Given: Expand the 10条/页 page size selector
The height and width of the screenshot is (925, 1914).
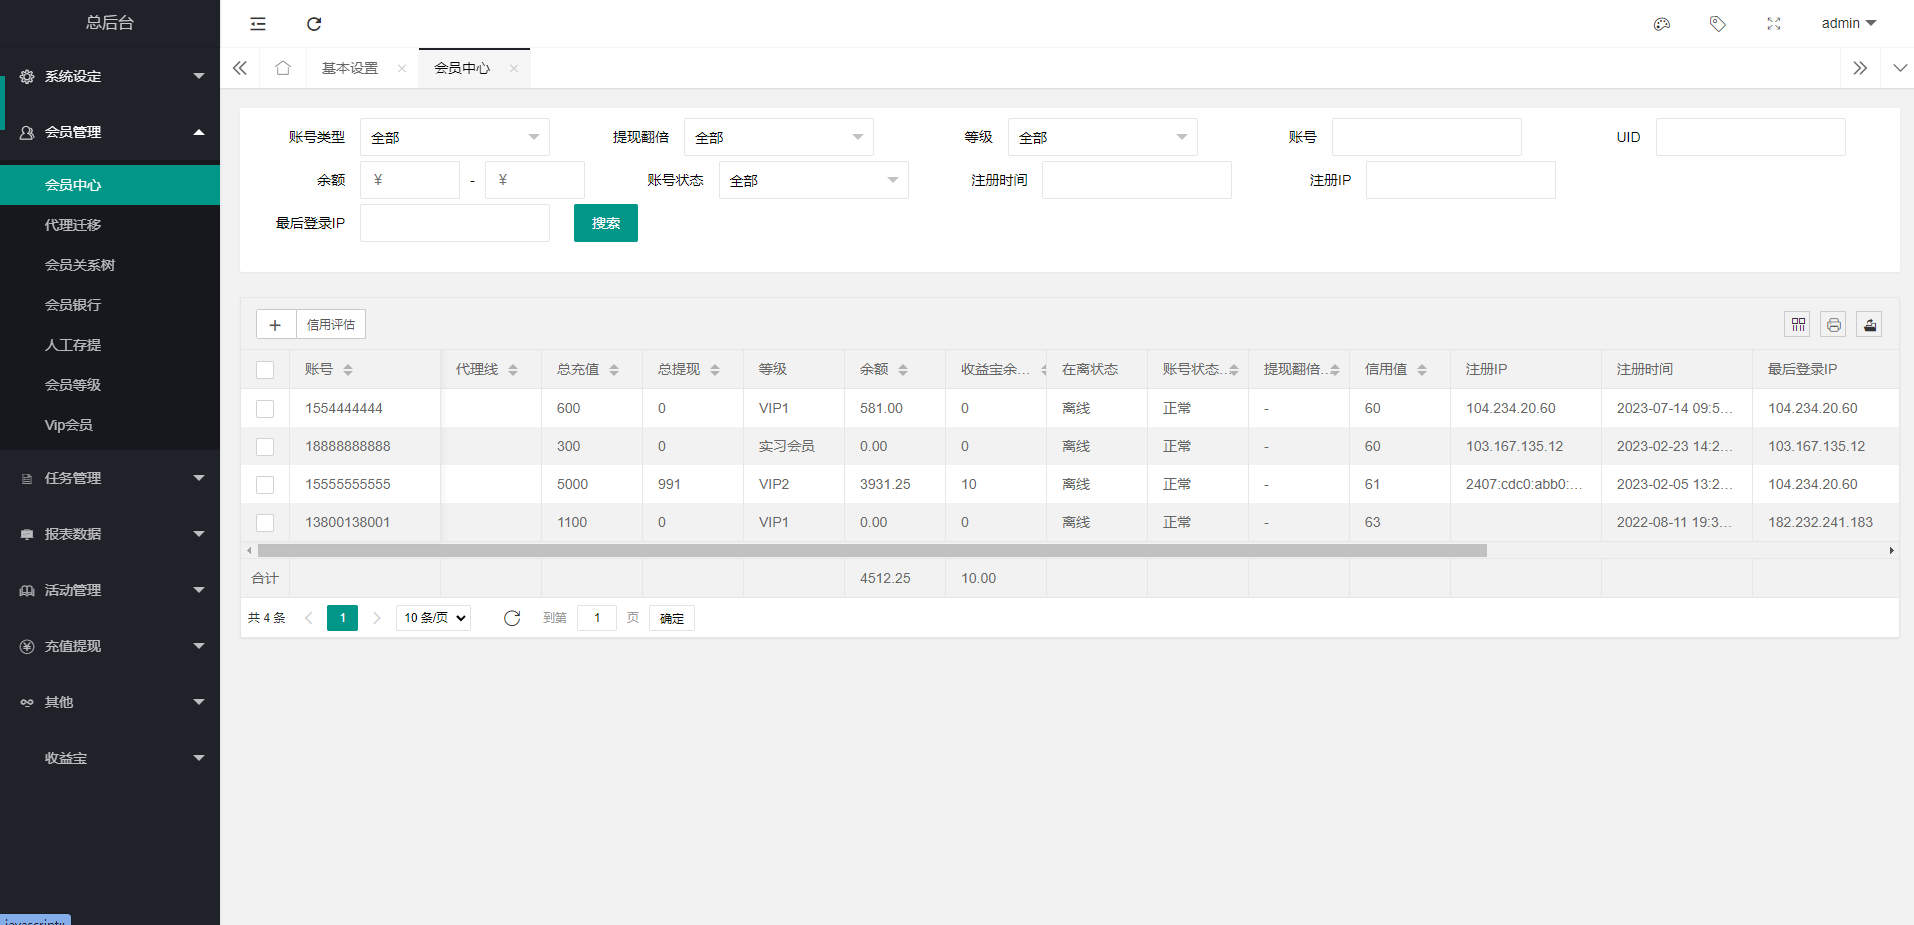Looking at the screenshot, I should 432,617.
